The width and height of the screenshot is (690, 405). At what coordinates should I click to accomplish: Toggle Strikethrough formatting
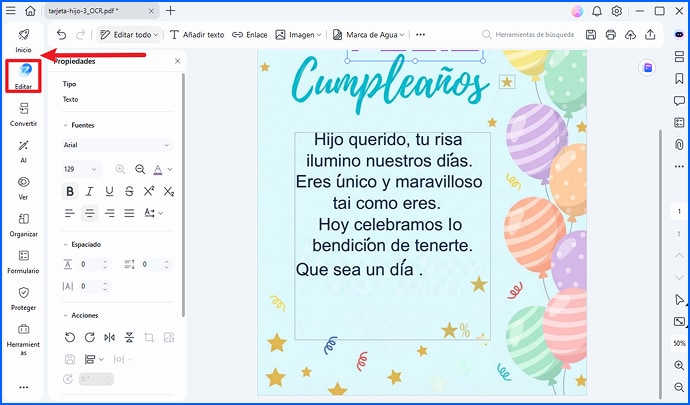point(129,191)
